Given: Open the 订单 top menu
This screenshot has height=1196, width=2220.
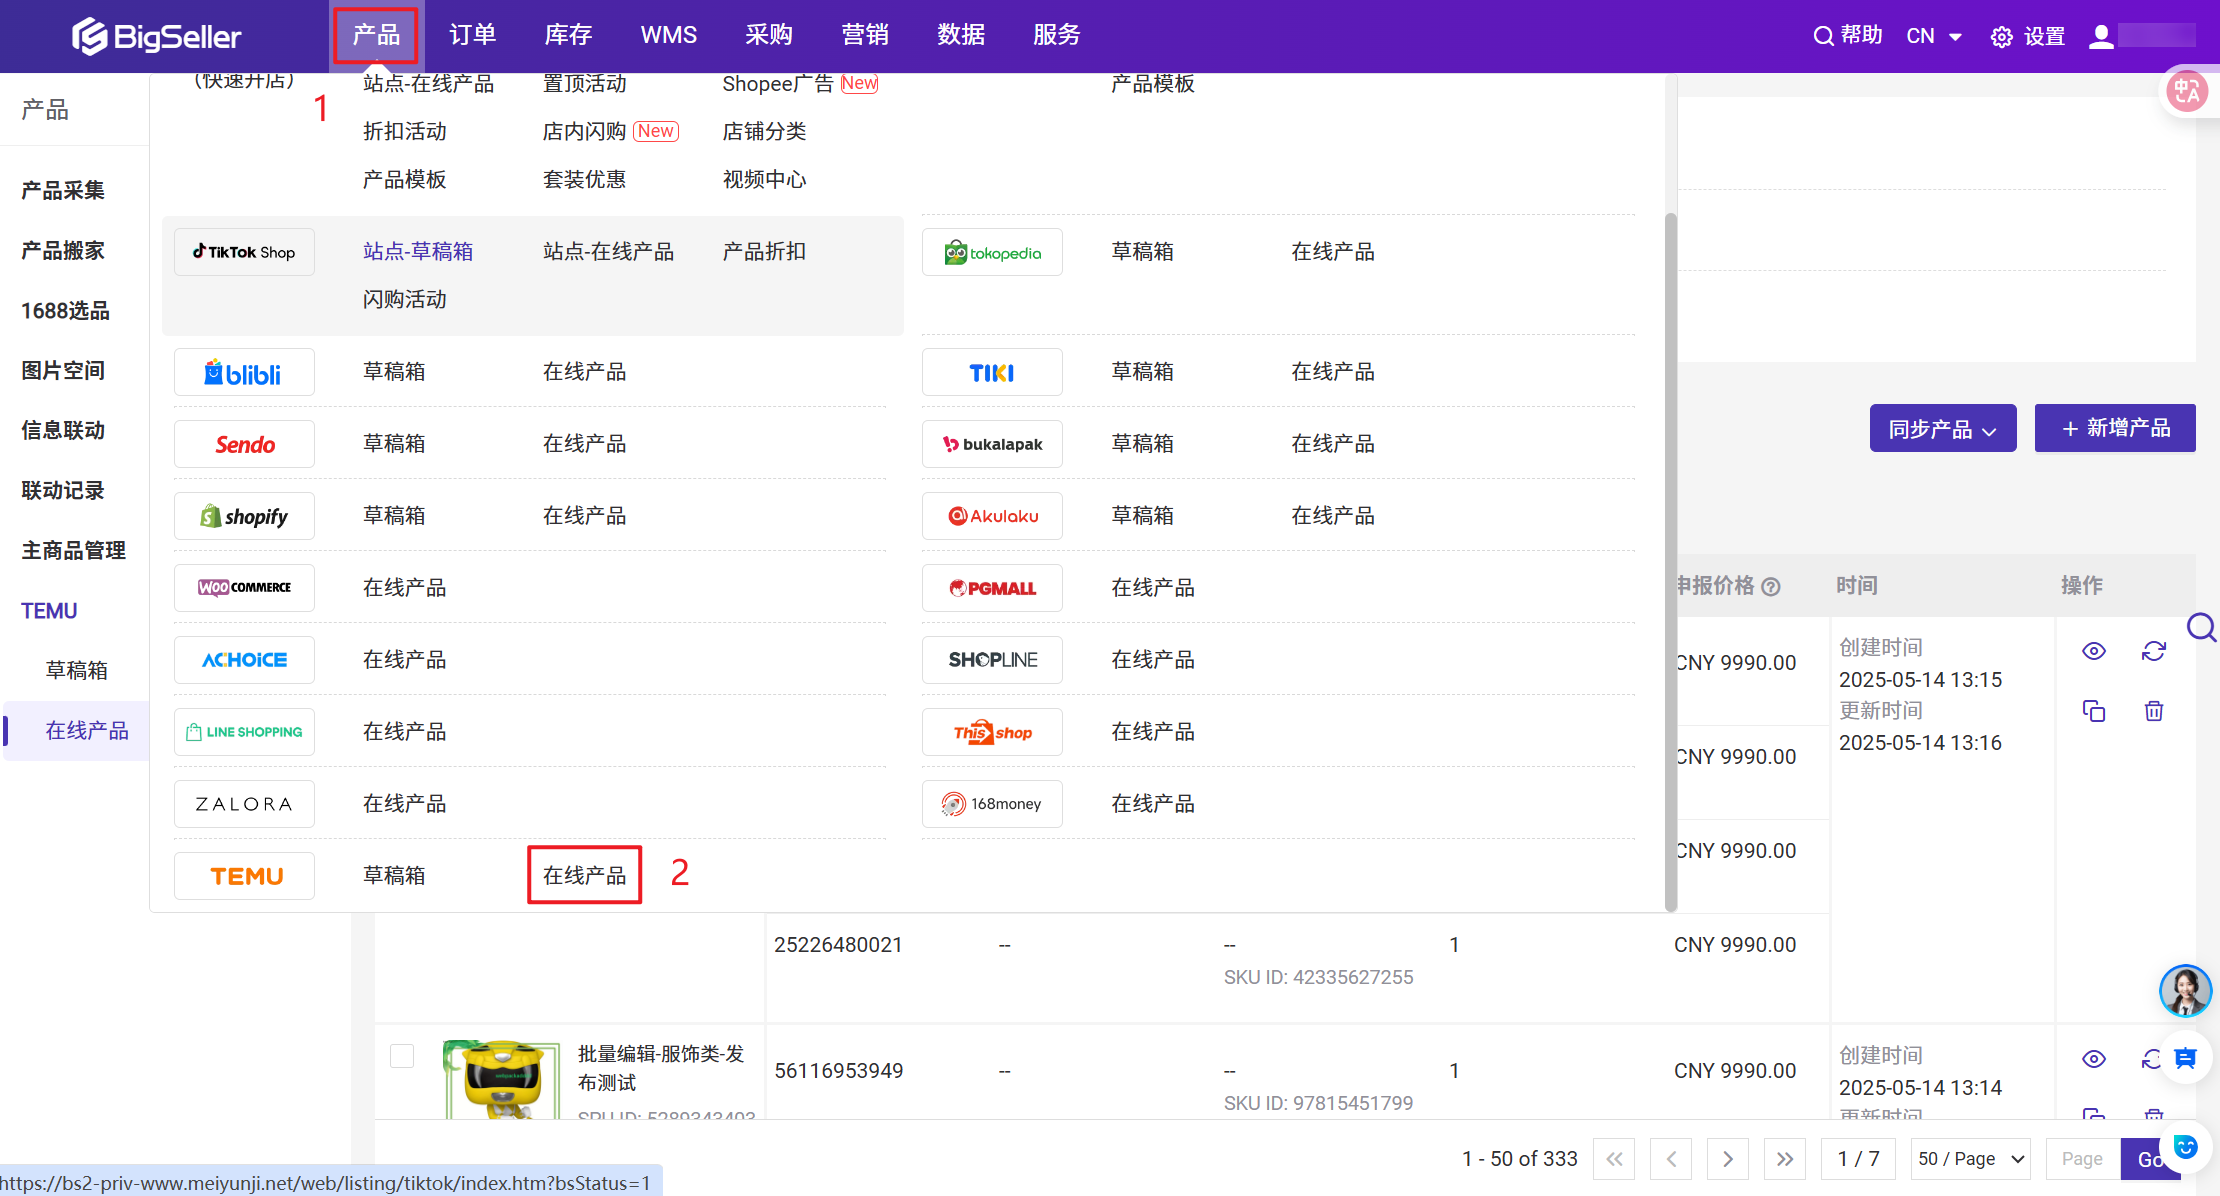Looking at the screenshot, I should 472,35.
